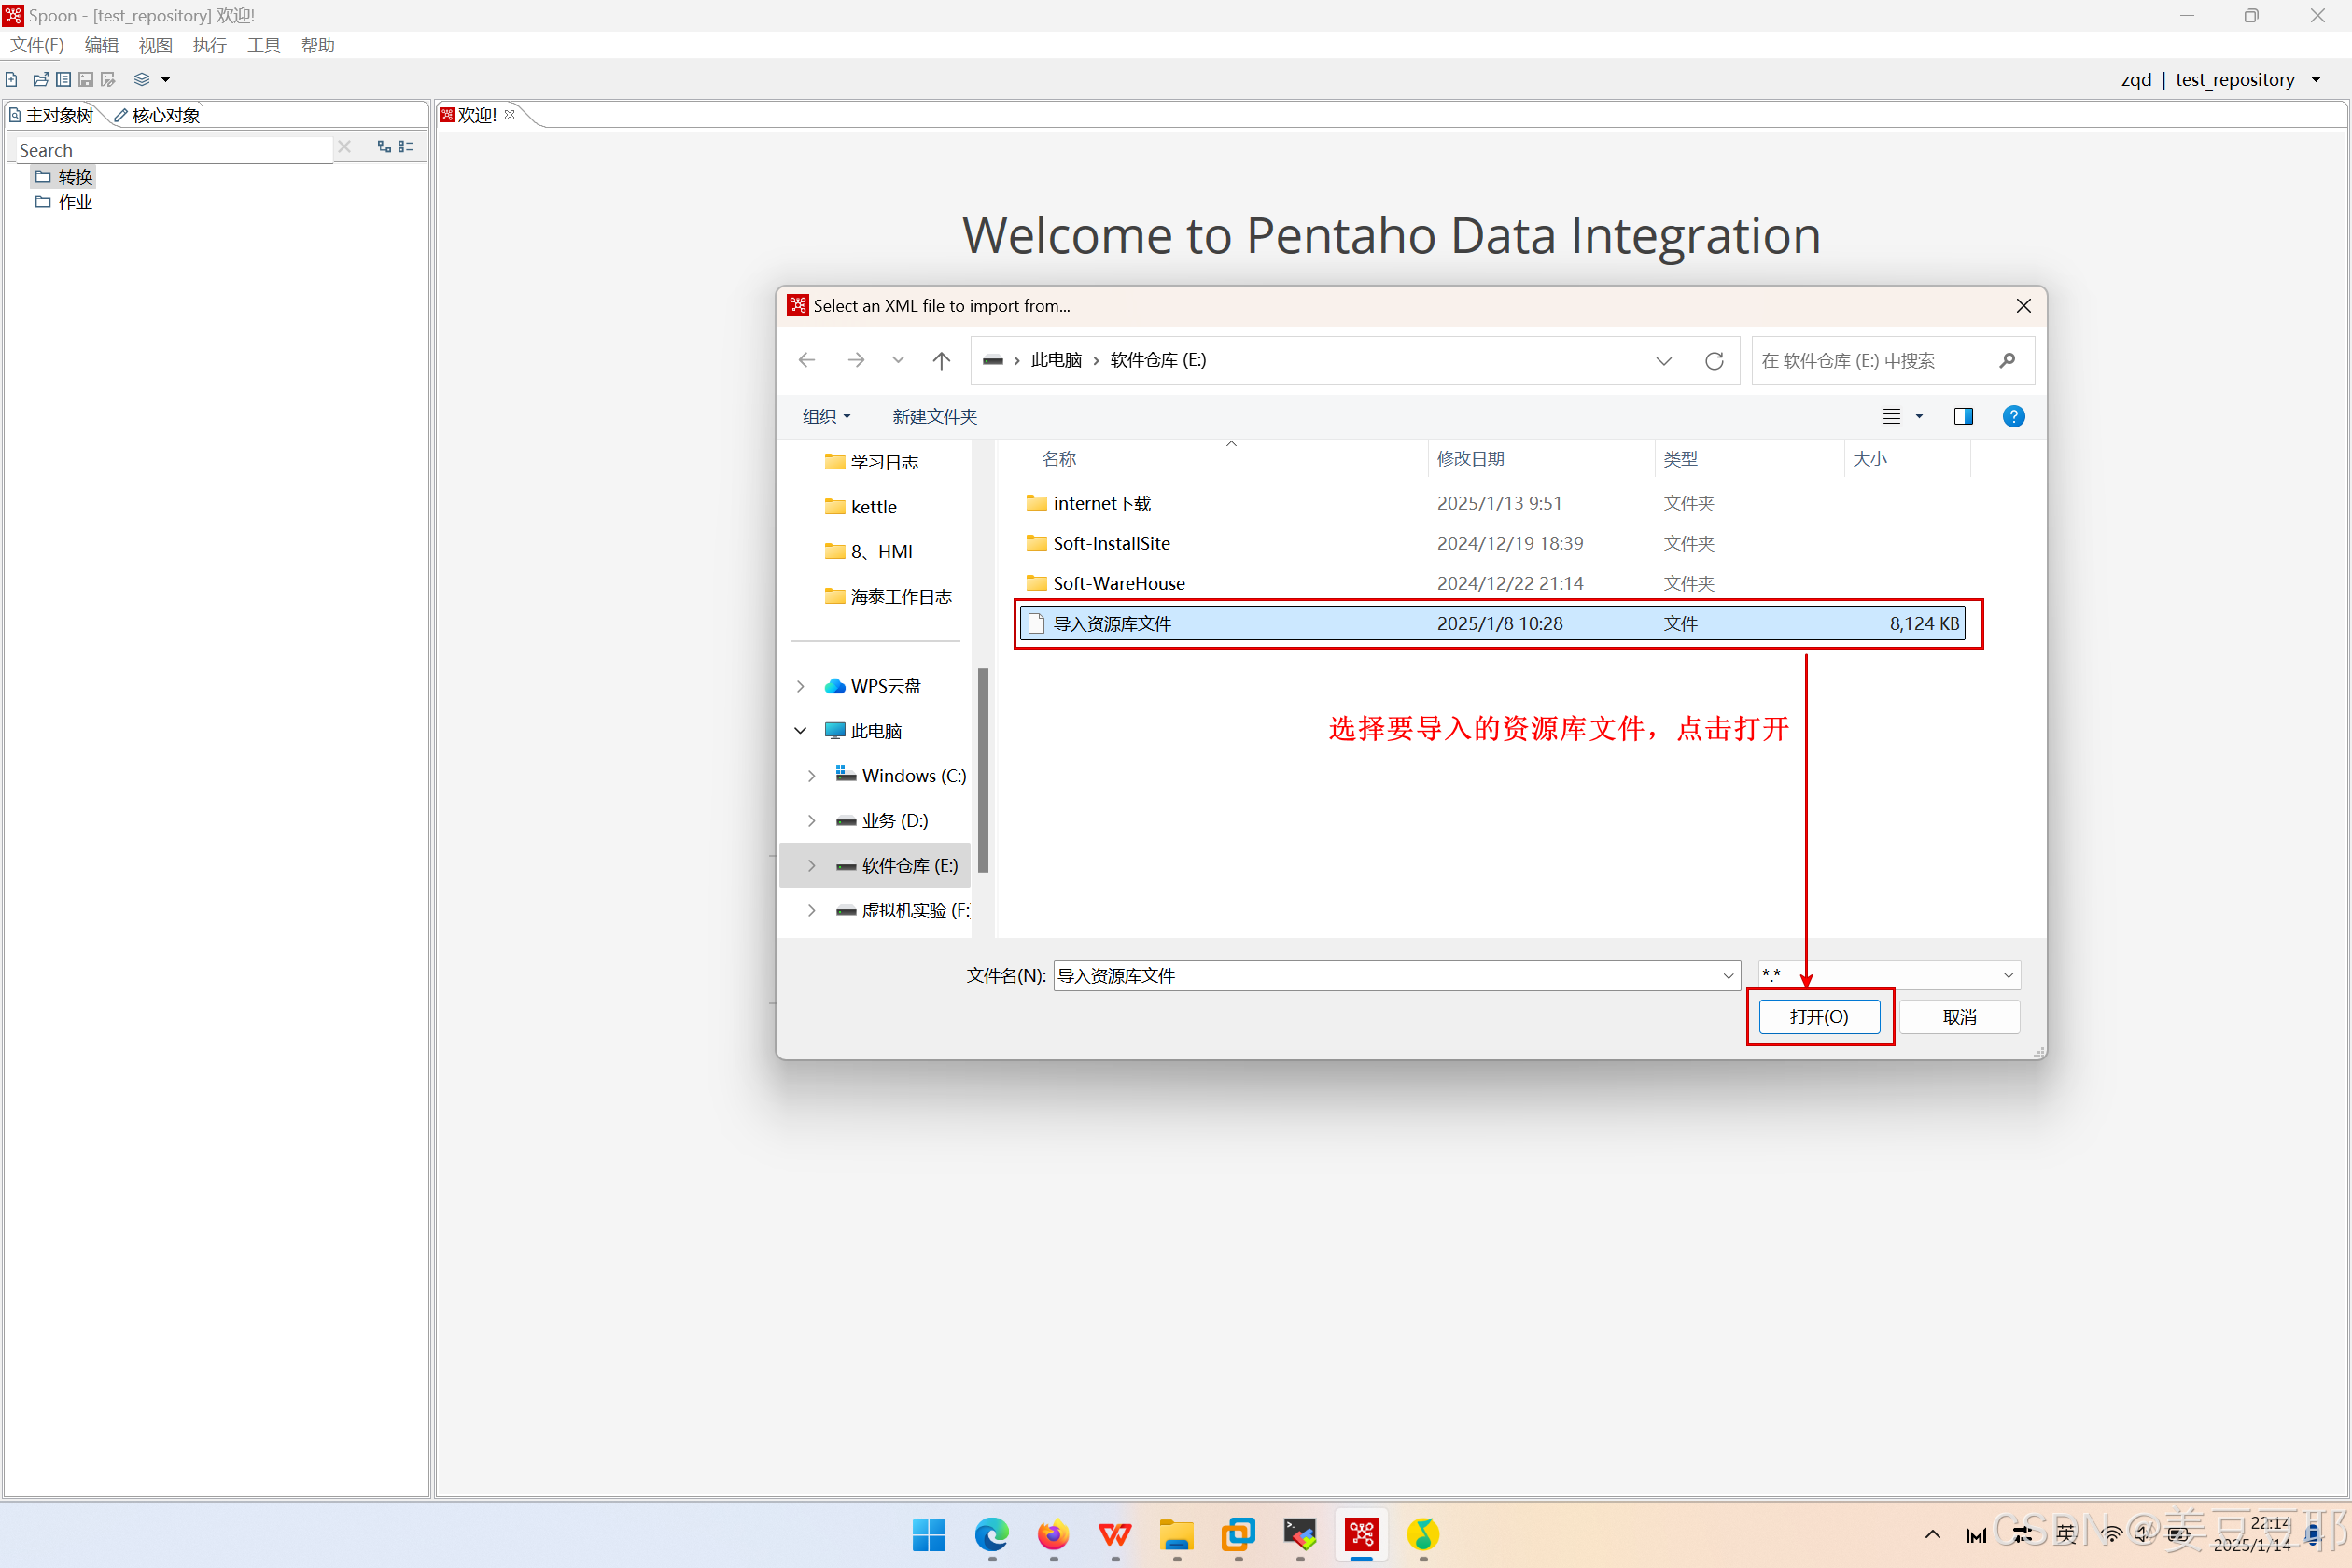
Task: Open the 工具 menu
Action: point(264,45)
